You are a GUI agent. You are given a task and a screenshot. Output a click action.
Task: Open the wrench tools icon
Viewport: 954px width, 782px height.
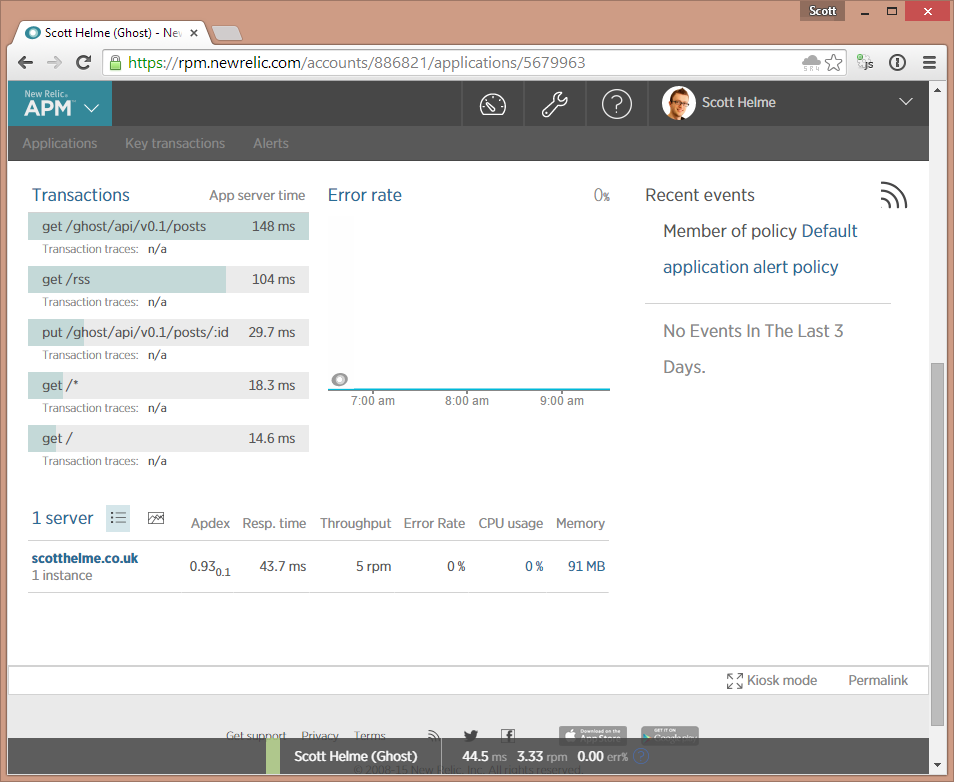(555, 104)
